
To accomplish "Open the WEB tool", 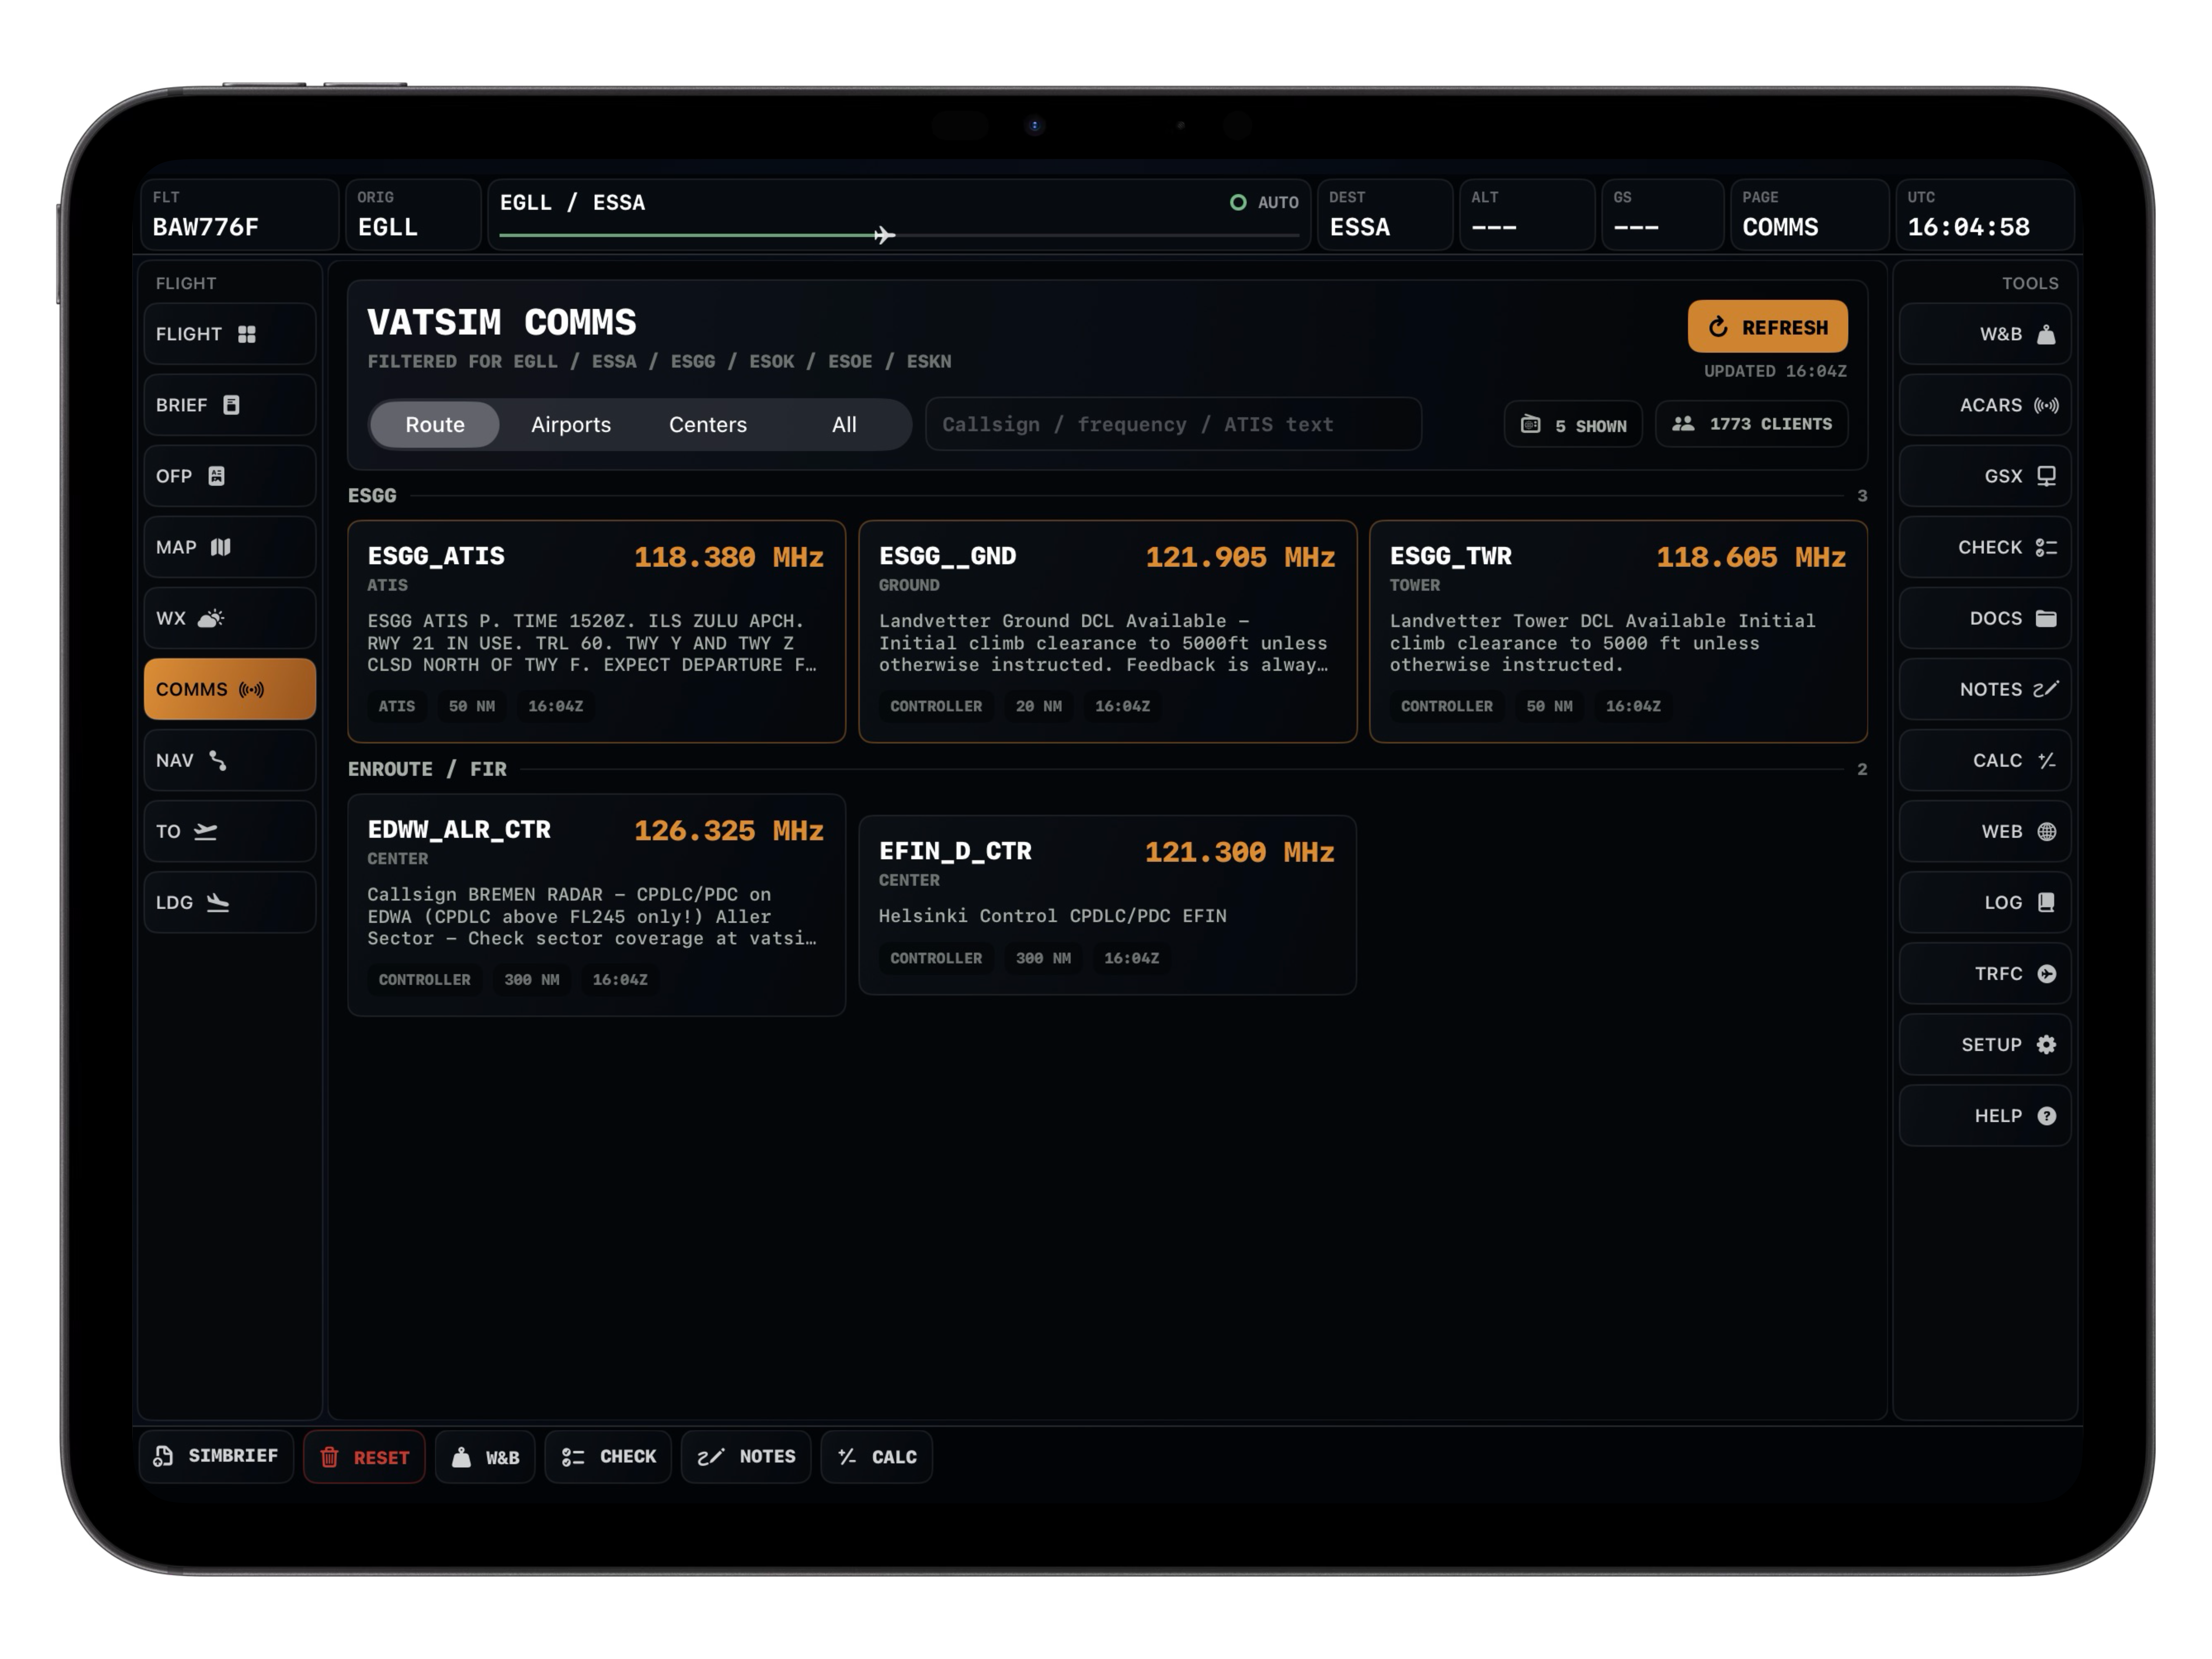I will coord(1985,831).
